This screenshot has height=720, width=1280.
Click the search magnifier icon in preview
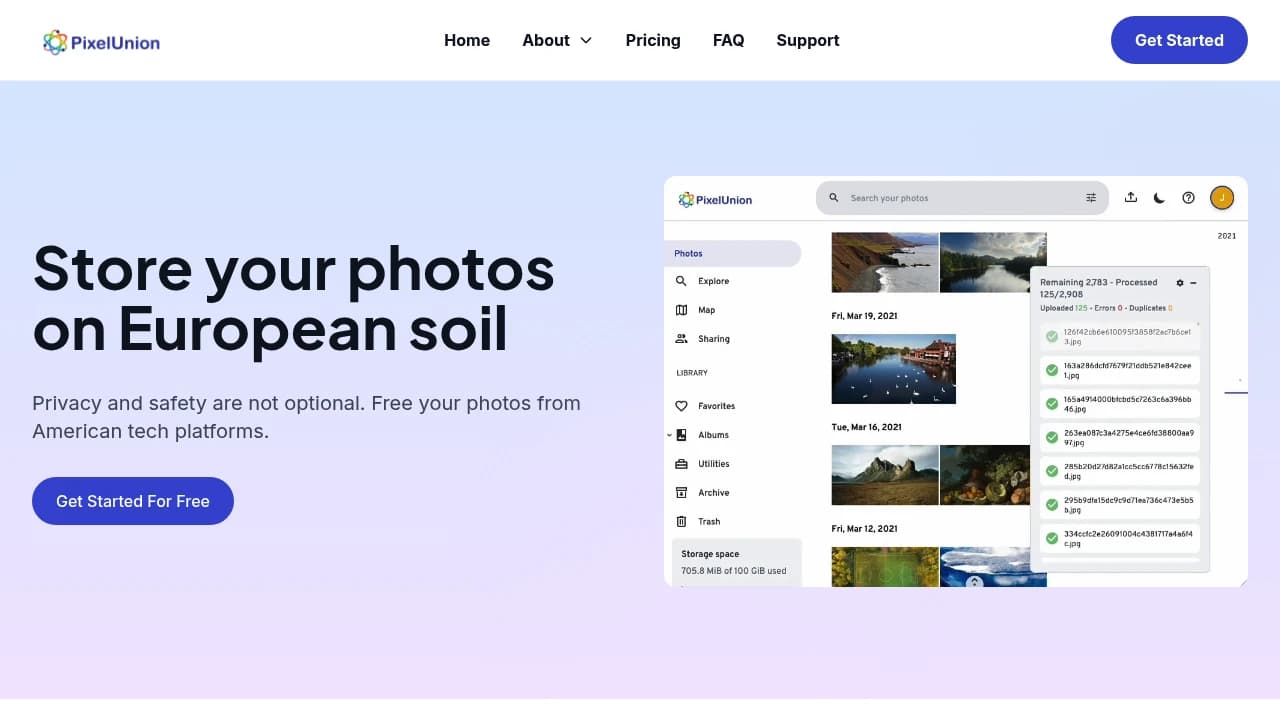click(x=834, y=198)
